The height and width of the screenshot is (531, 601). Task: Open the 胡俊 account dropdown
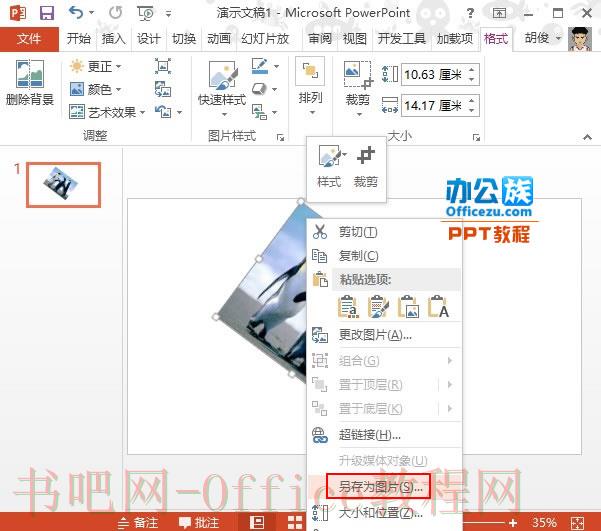(x=543, y=38)
